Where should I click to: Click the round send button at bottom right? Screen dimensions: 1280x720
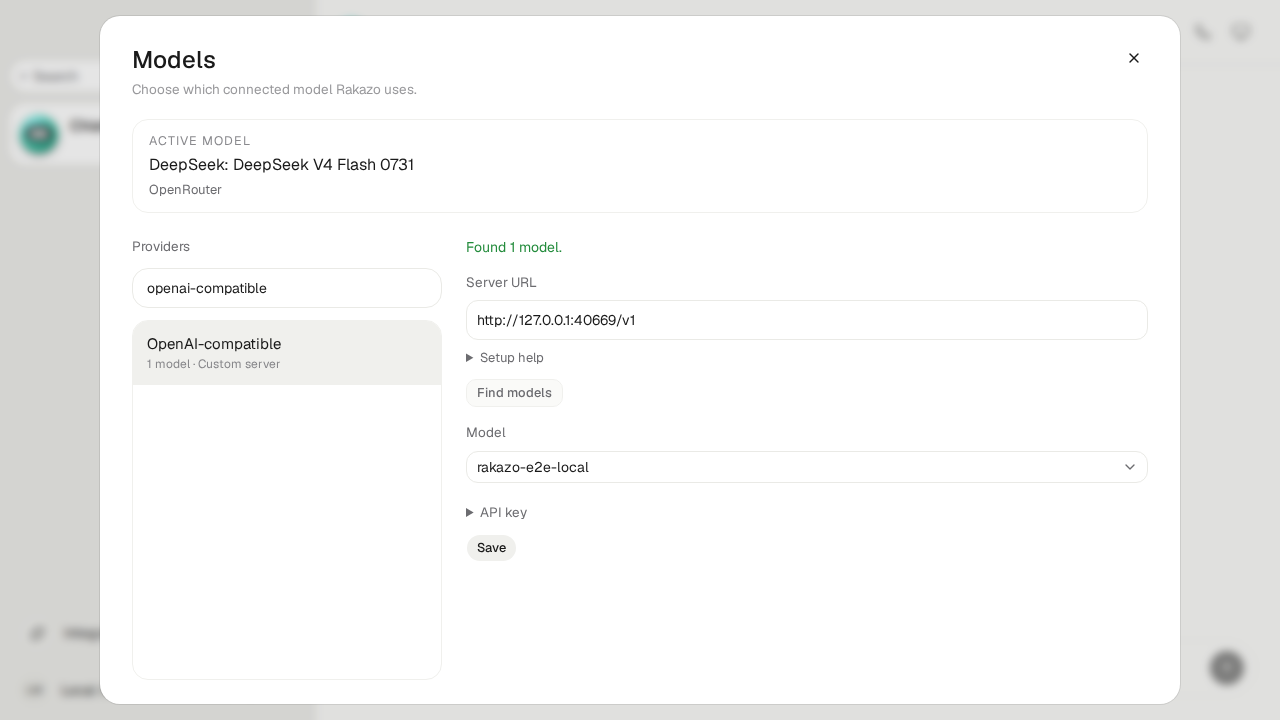(x=1227, y=667)
